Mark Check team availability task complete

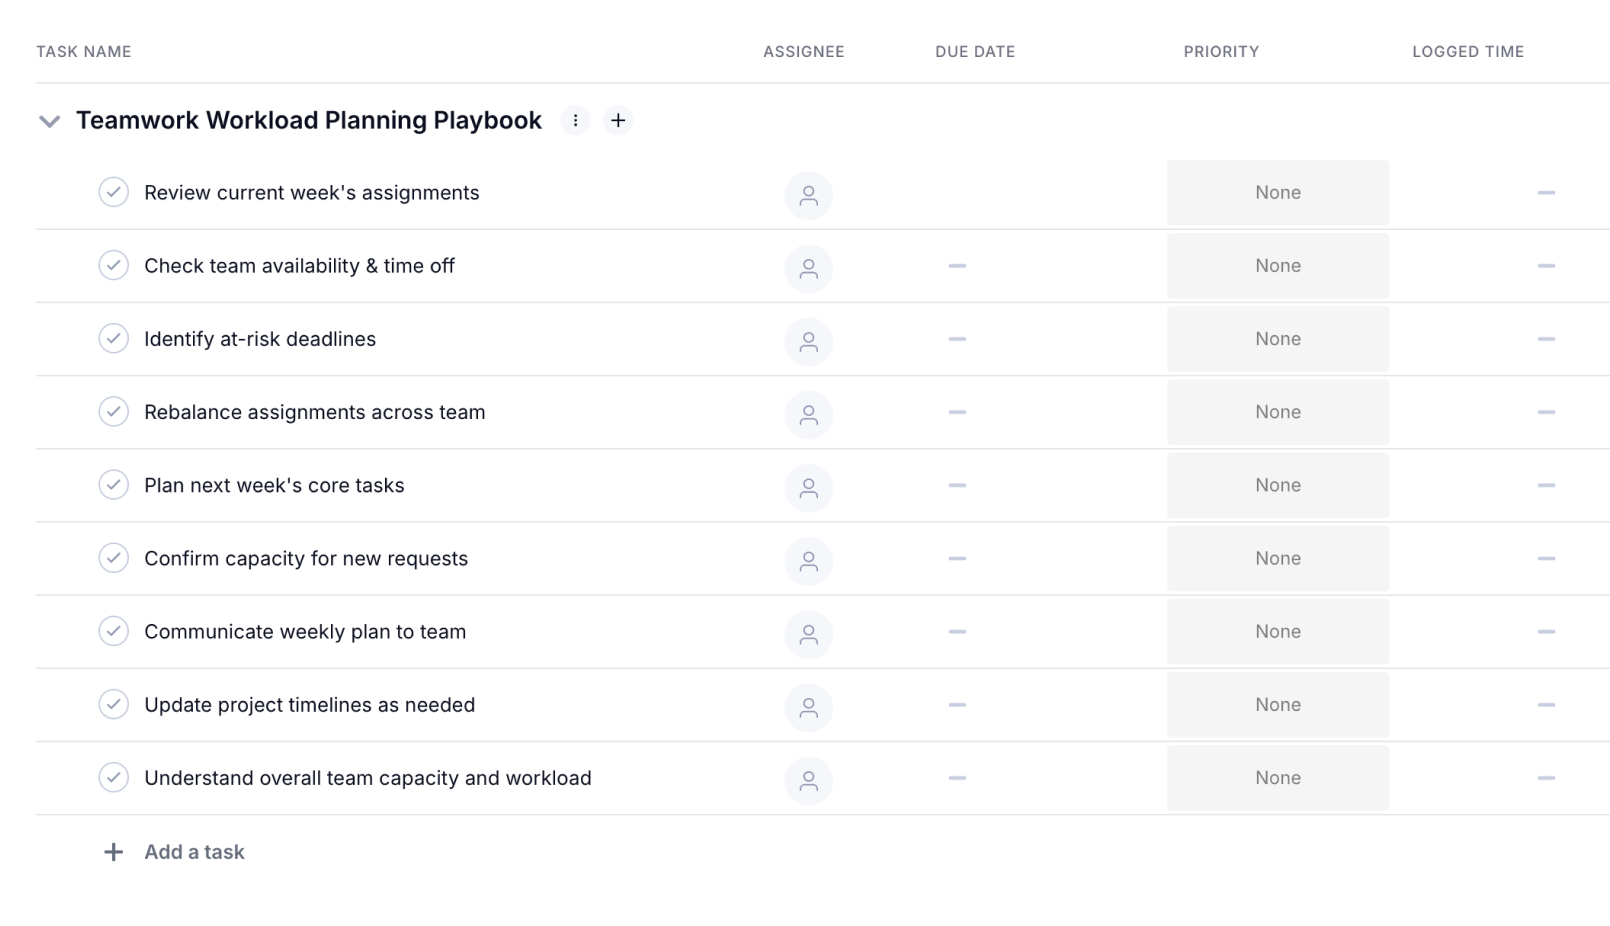click(114, 265)
